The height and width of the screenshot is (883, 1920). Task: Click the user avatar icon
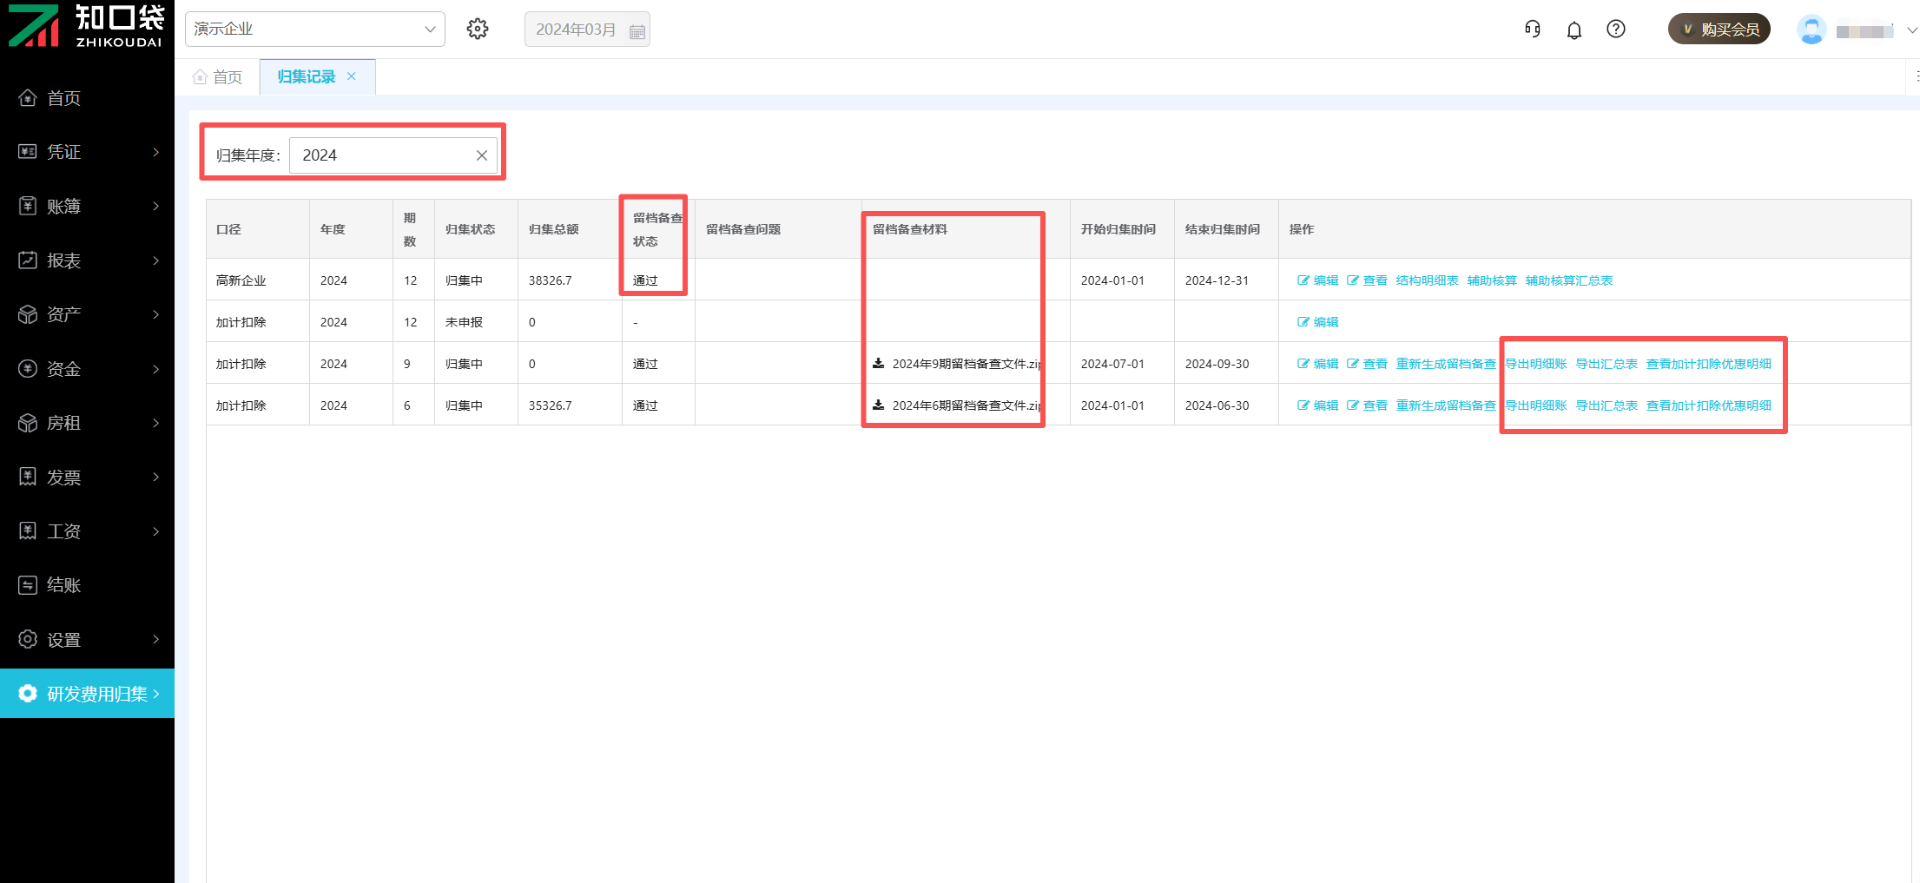click(1811, 30)
